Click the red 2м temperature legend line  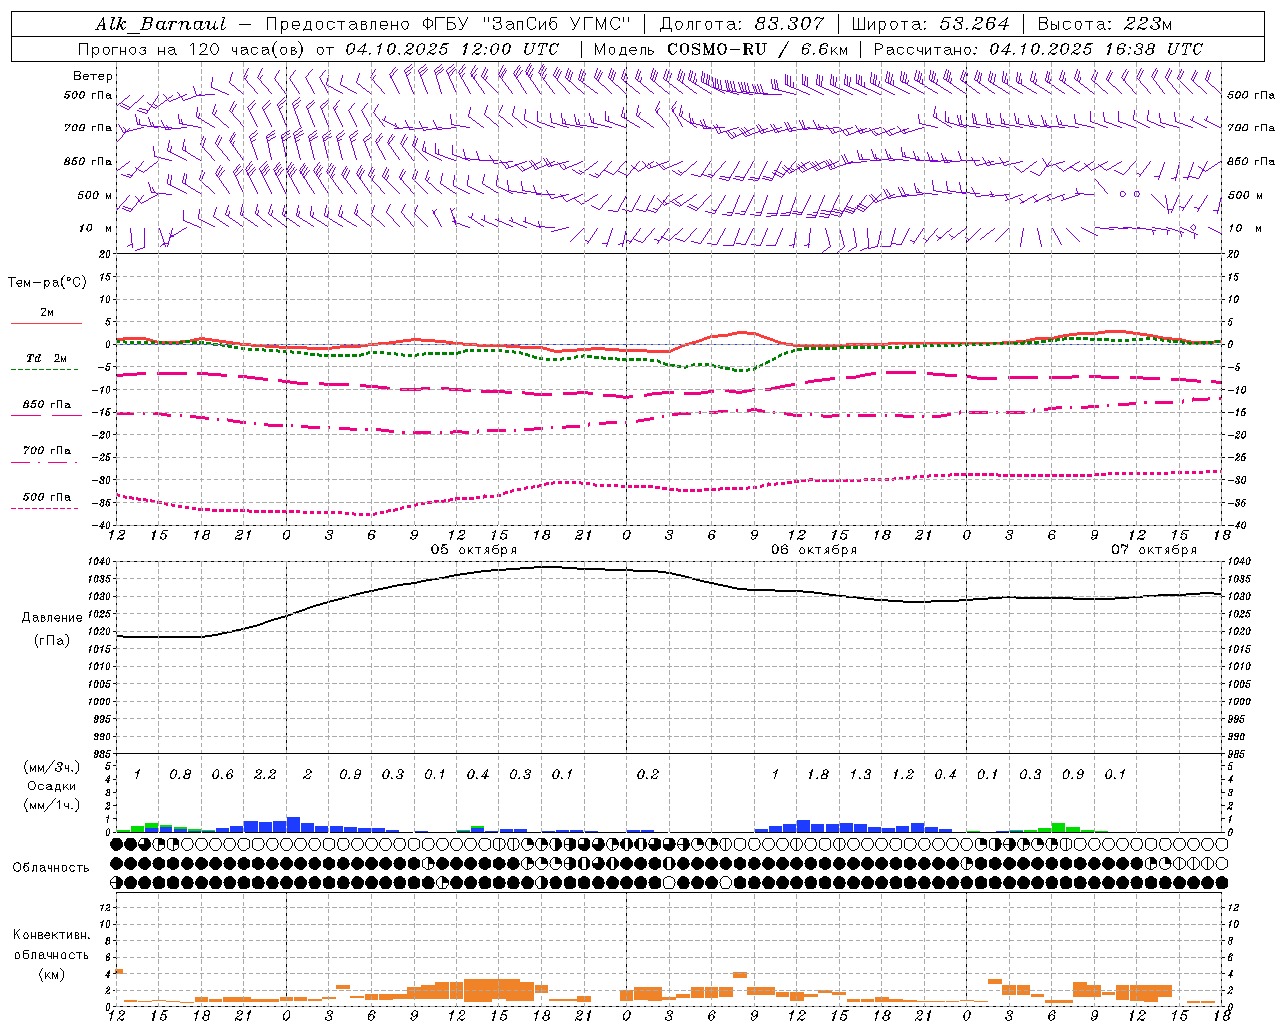coord(47,323)
